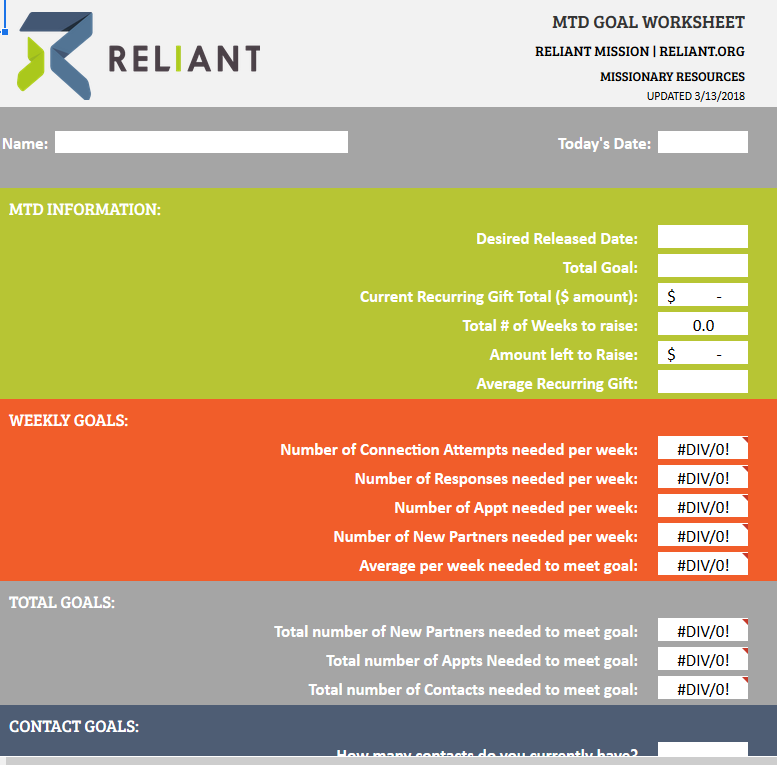The width and height of the screenshot is (777, 765).
Task: Click the Responses needed per week result cell
Action: tap(702, 478)
